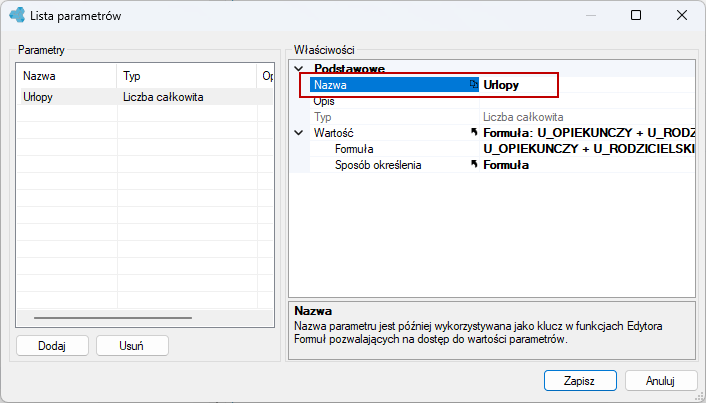The image size is (706, 403).
Task: Collapse the Podstawowe section chevron
Action: (299, 69)
